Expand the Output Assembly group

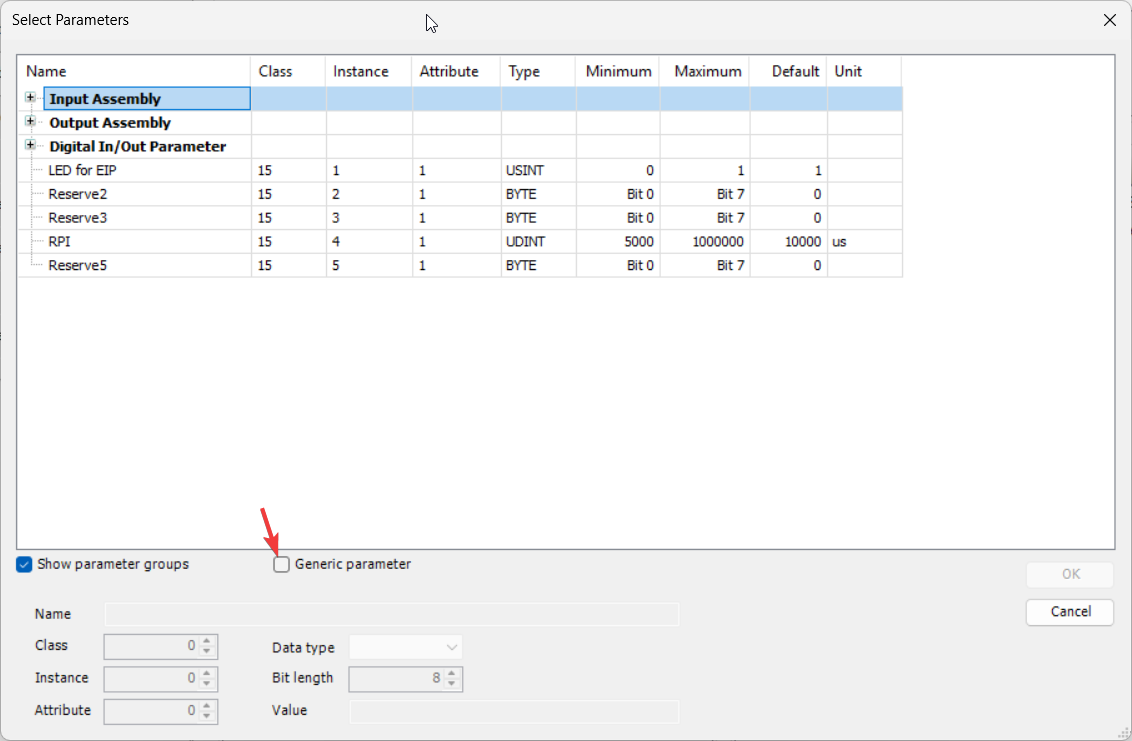click(x=30, y=122)
